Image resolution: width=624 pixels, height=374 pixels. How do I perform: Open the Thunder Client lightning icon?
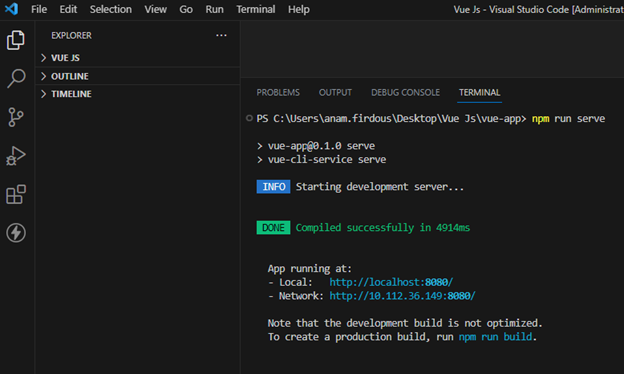[x=16, y=233]
